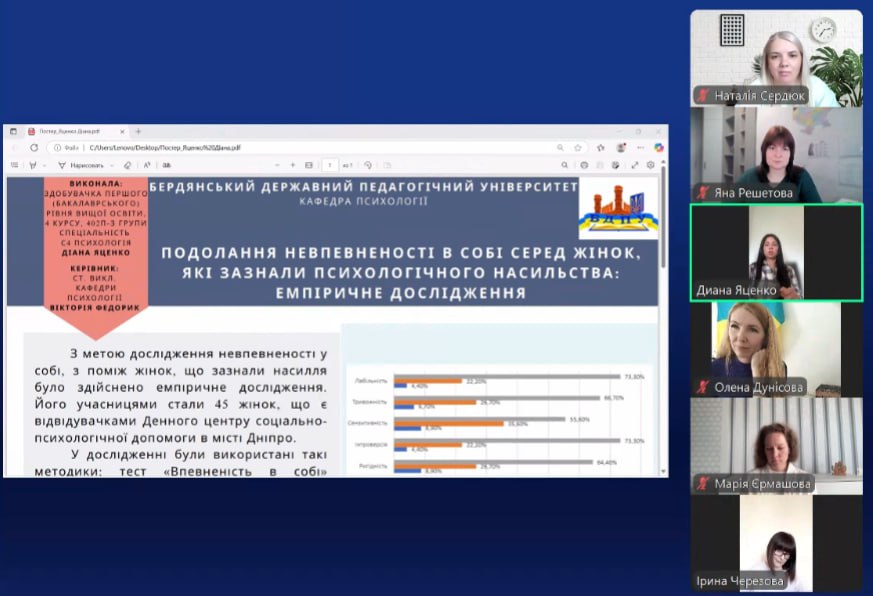Open the PDF page view options
This screenshot has height=596, width=873.
388,165
